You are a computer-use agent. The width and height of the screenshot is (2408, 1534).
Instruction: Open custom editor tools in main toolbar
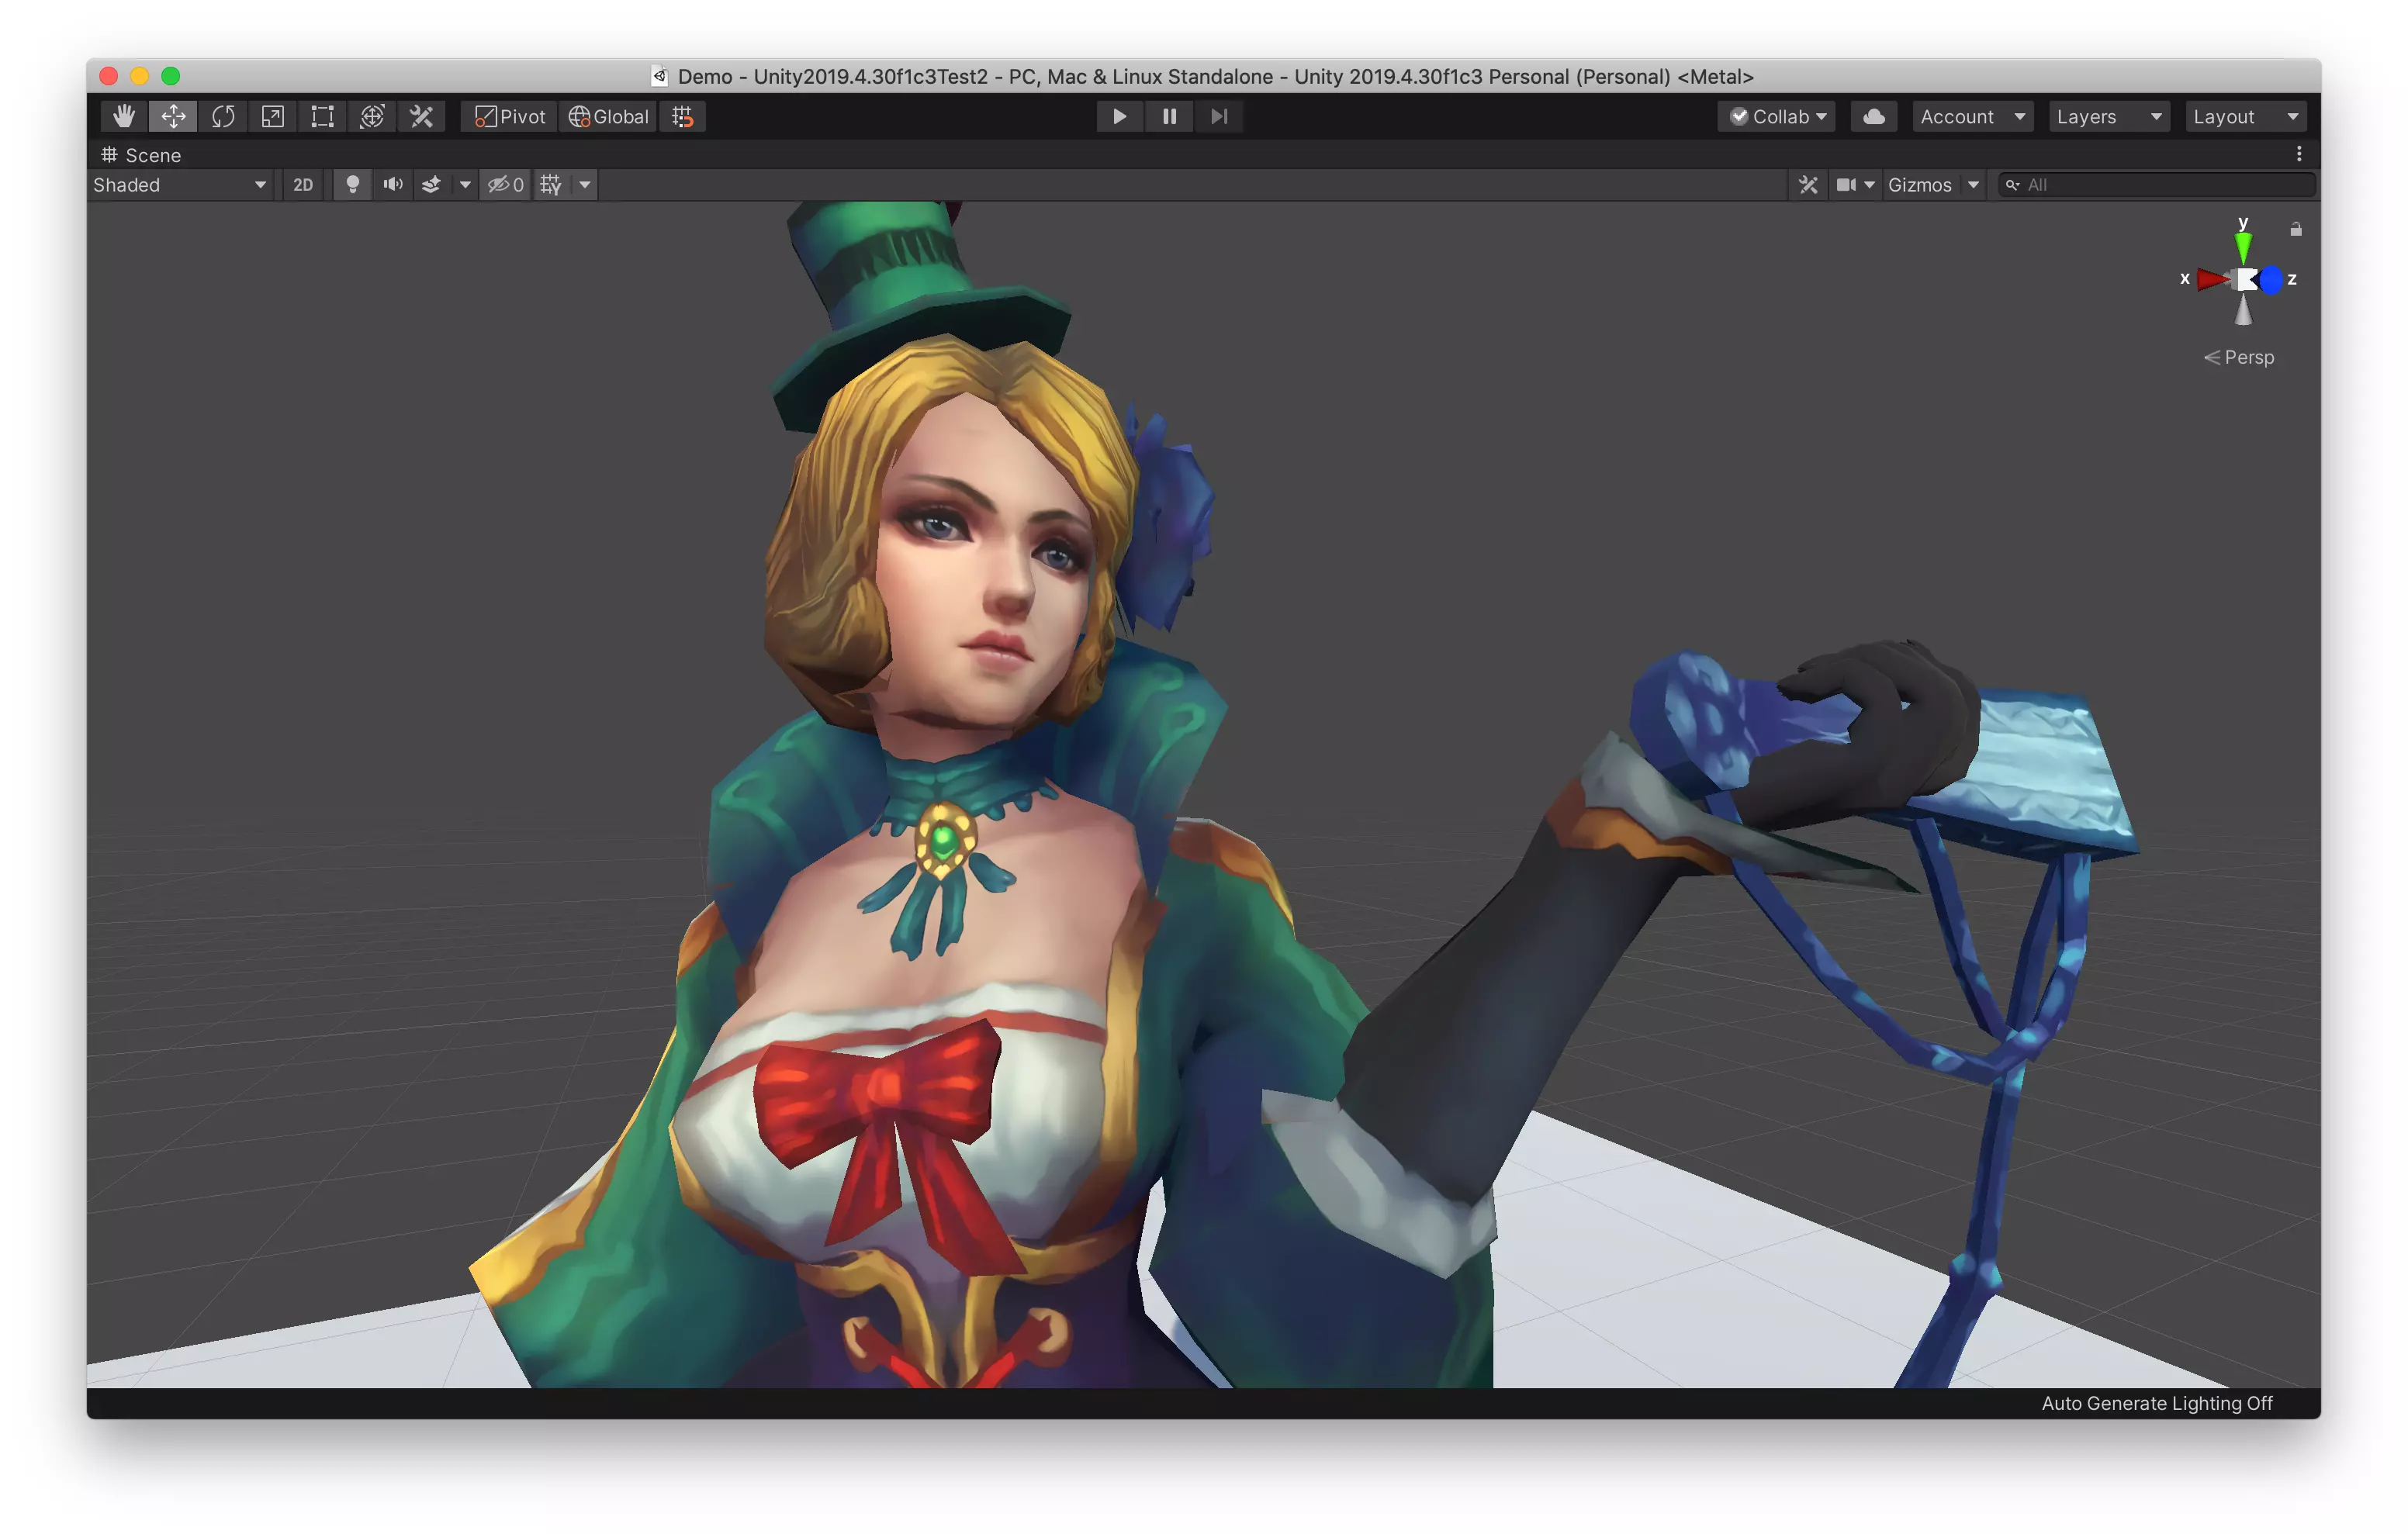click(422, 117)
